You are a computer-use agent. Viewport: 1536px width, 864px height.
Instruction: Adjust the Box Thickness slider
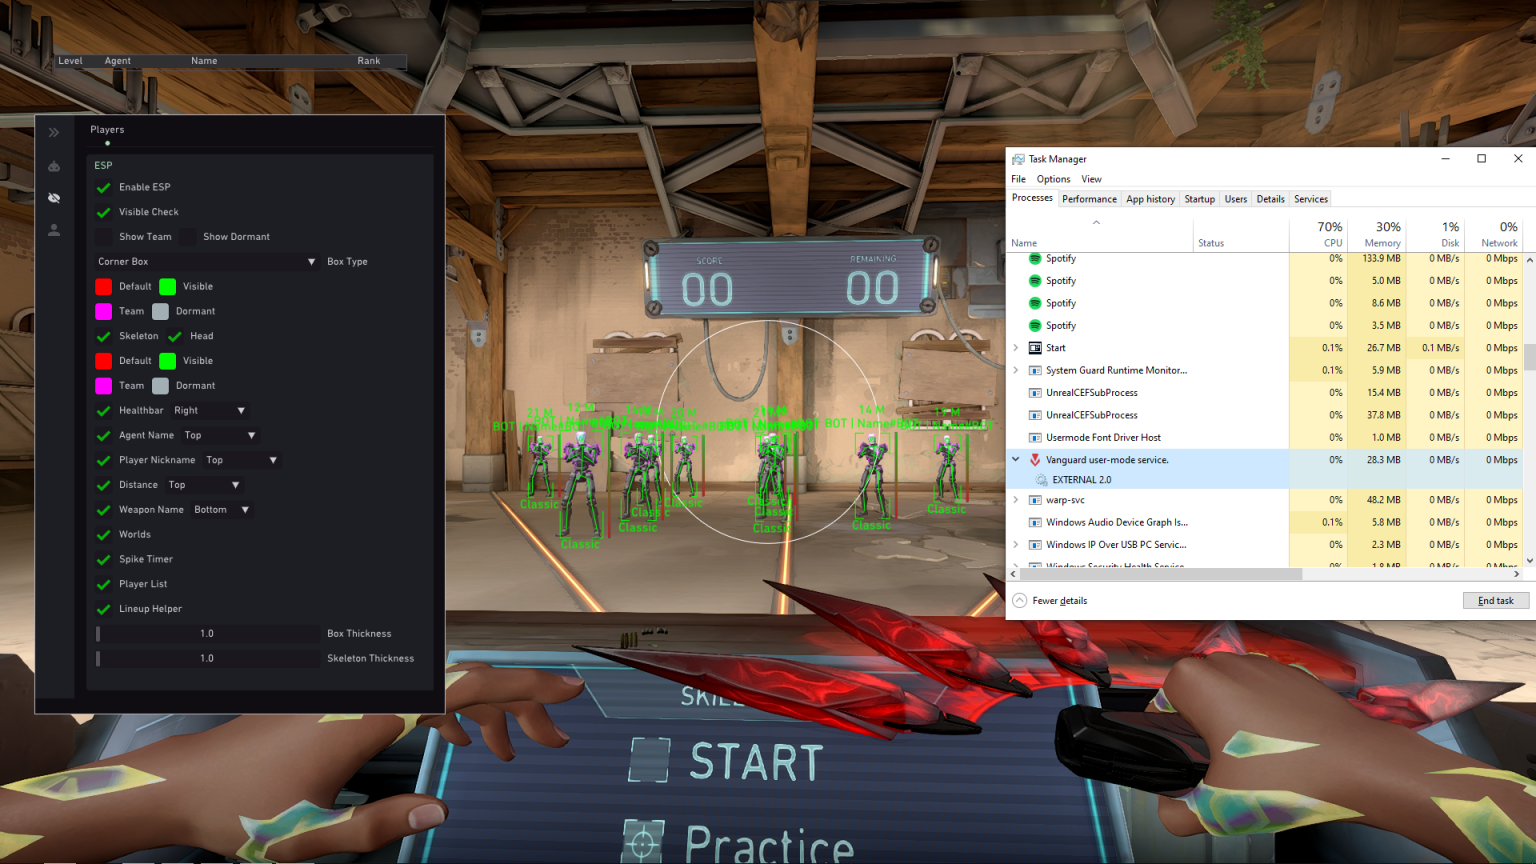click(207, 634)
